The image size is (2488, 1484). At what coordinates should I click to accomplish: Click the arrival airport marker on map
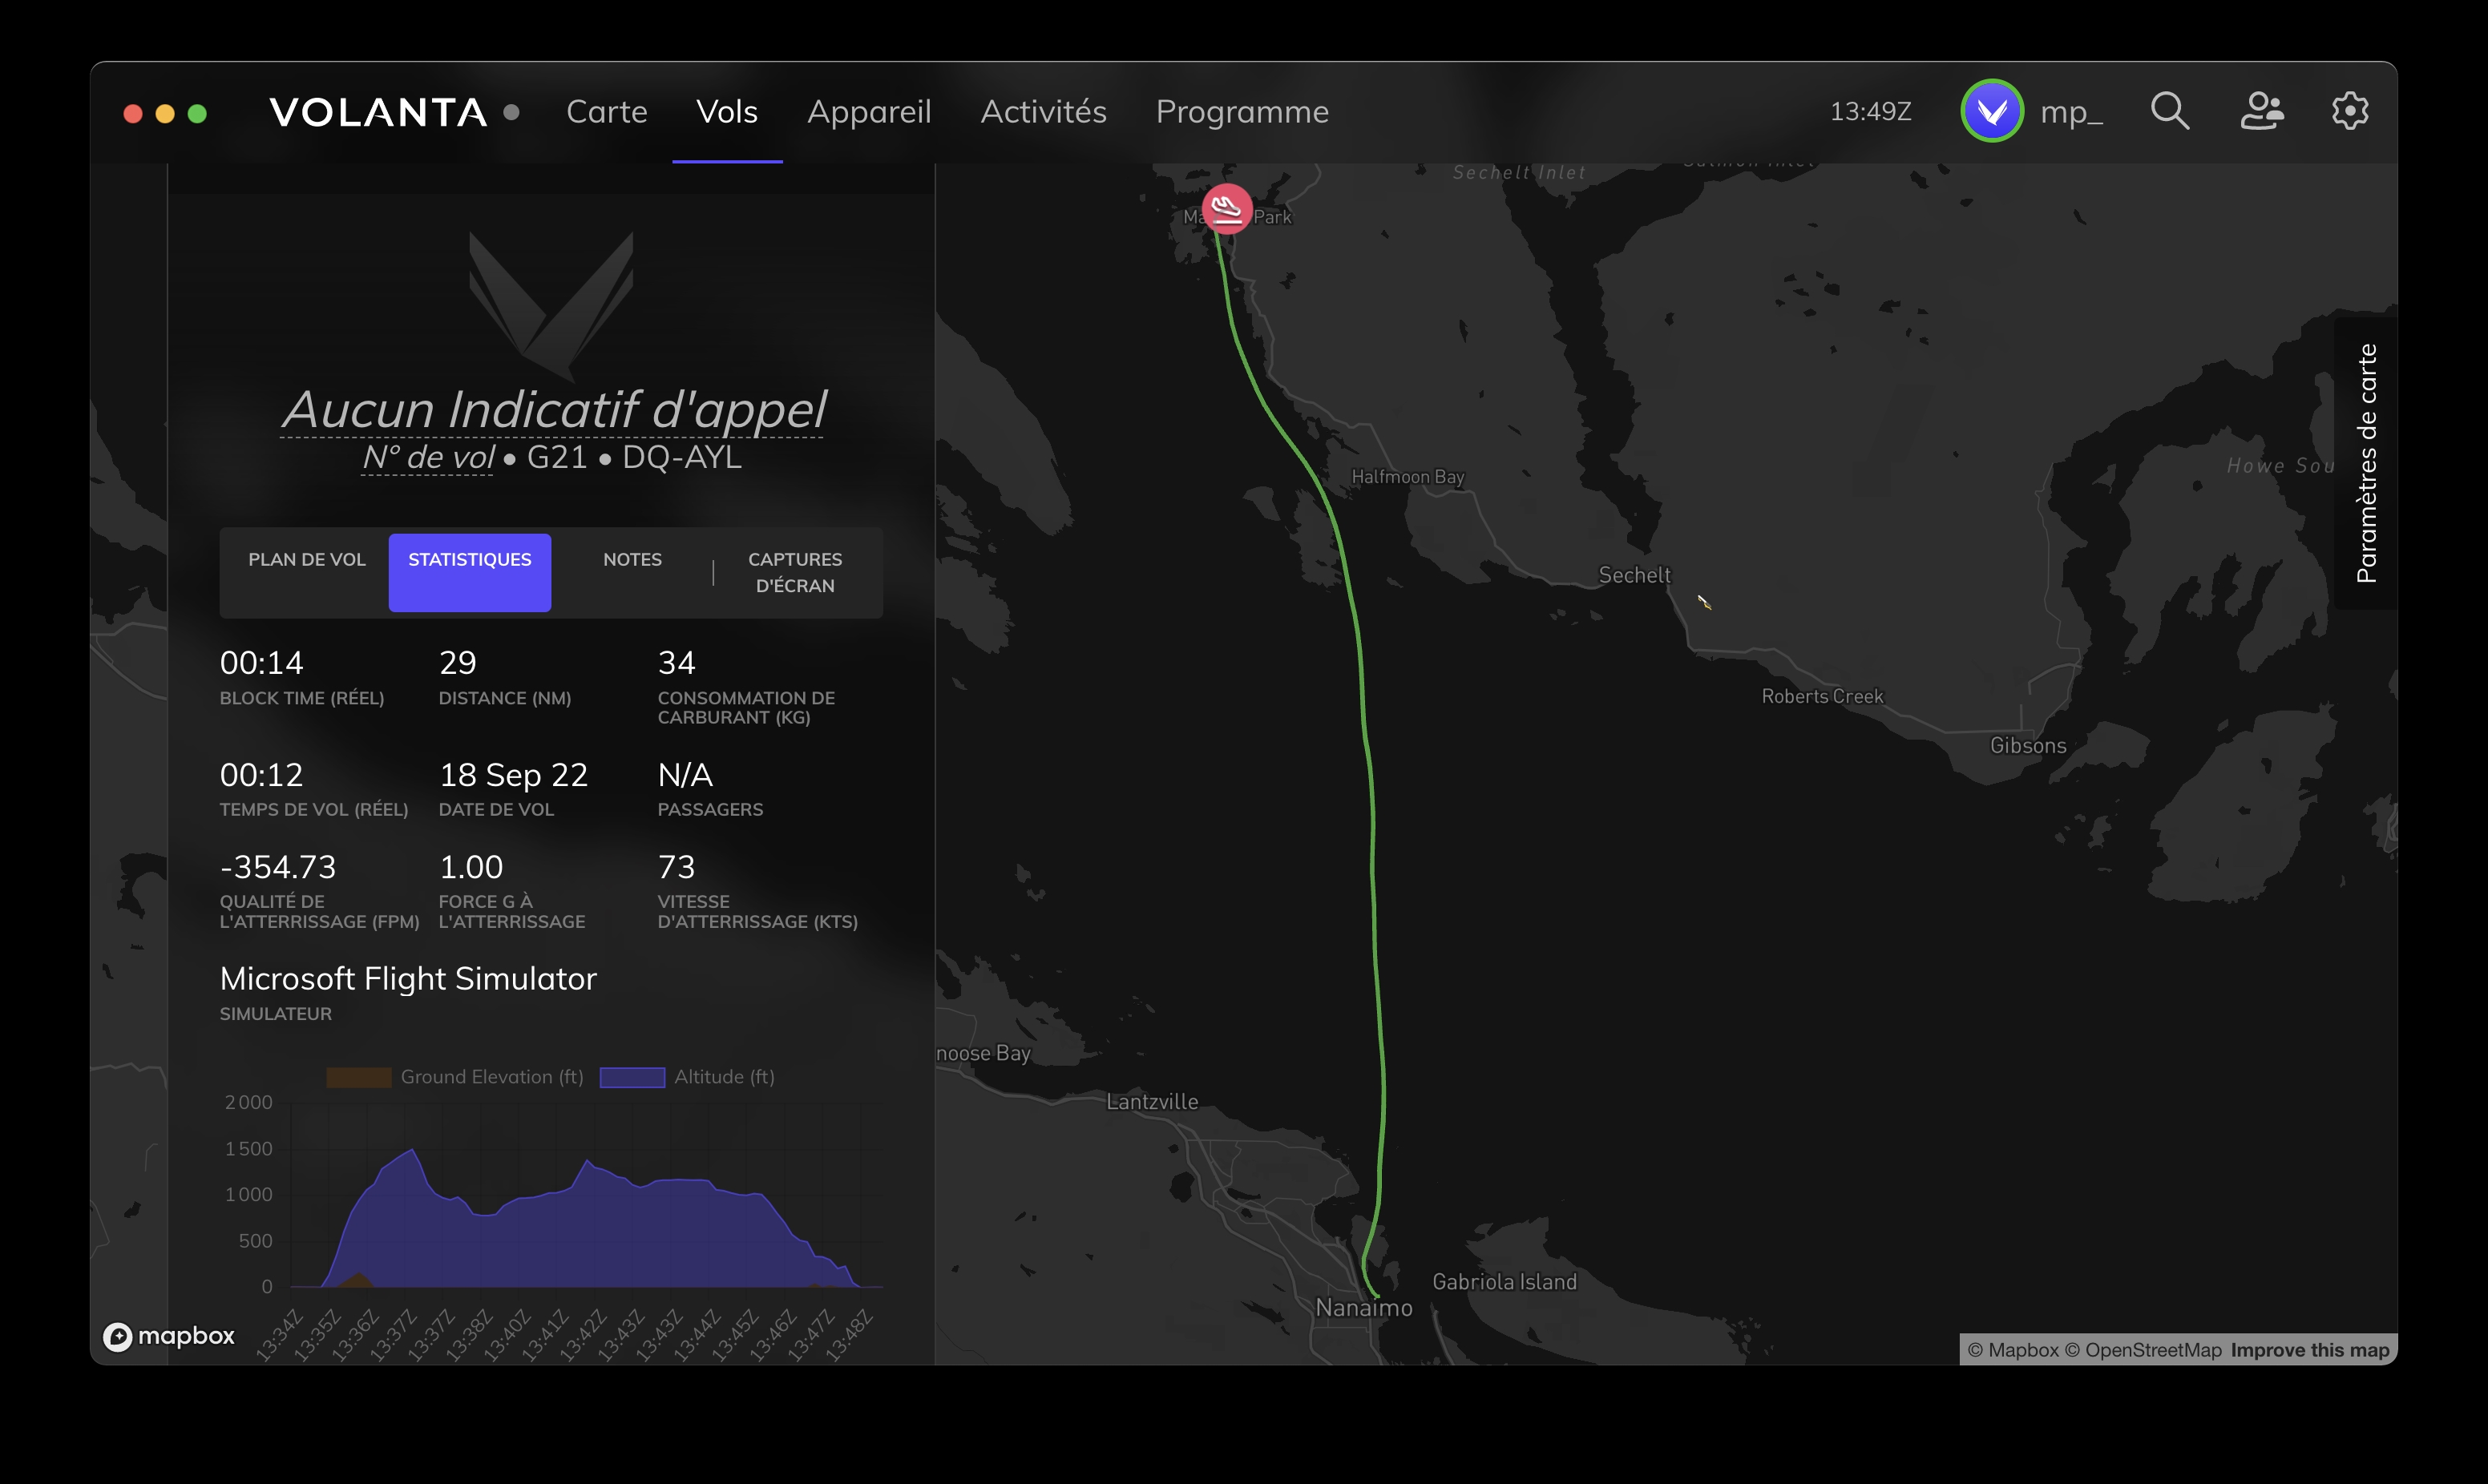1226,209
